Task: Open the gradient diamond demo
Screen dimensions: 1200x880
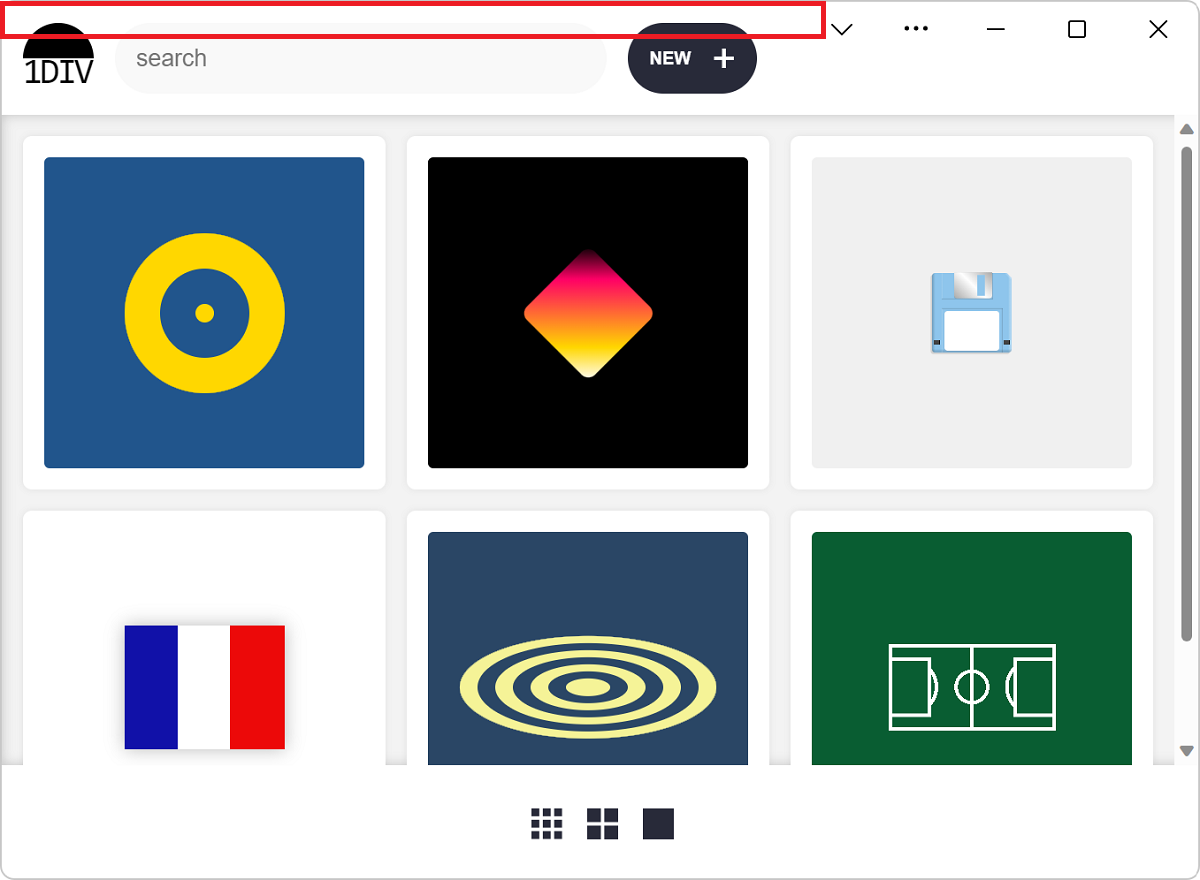Action: [x=588, y=312]
